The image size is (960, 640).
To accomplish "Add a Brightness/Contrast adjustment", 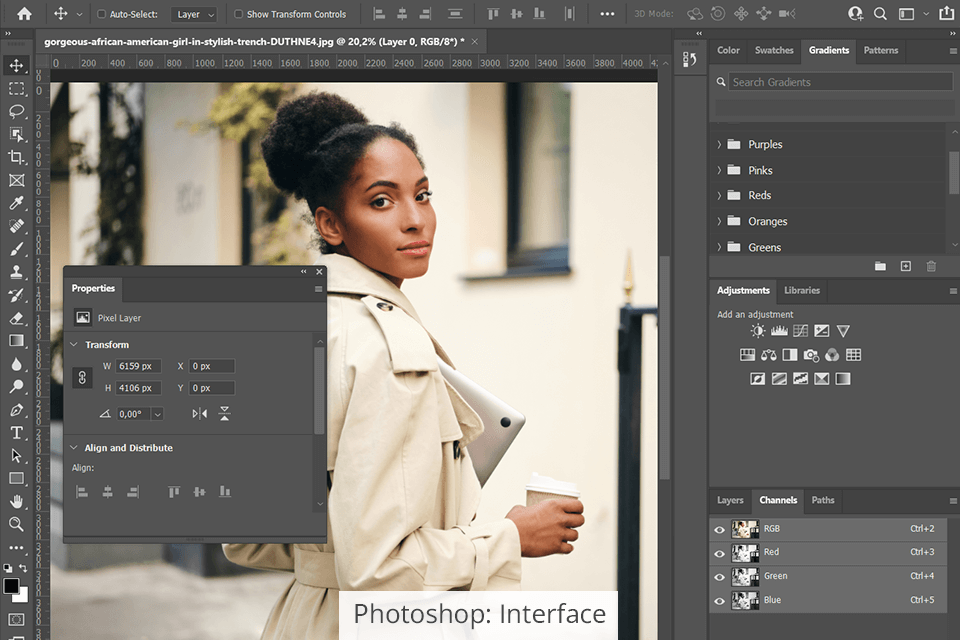I will pos(758,331).
